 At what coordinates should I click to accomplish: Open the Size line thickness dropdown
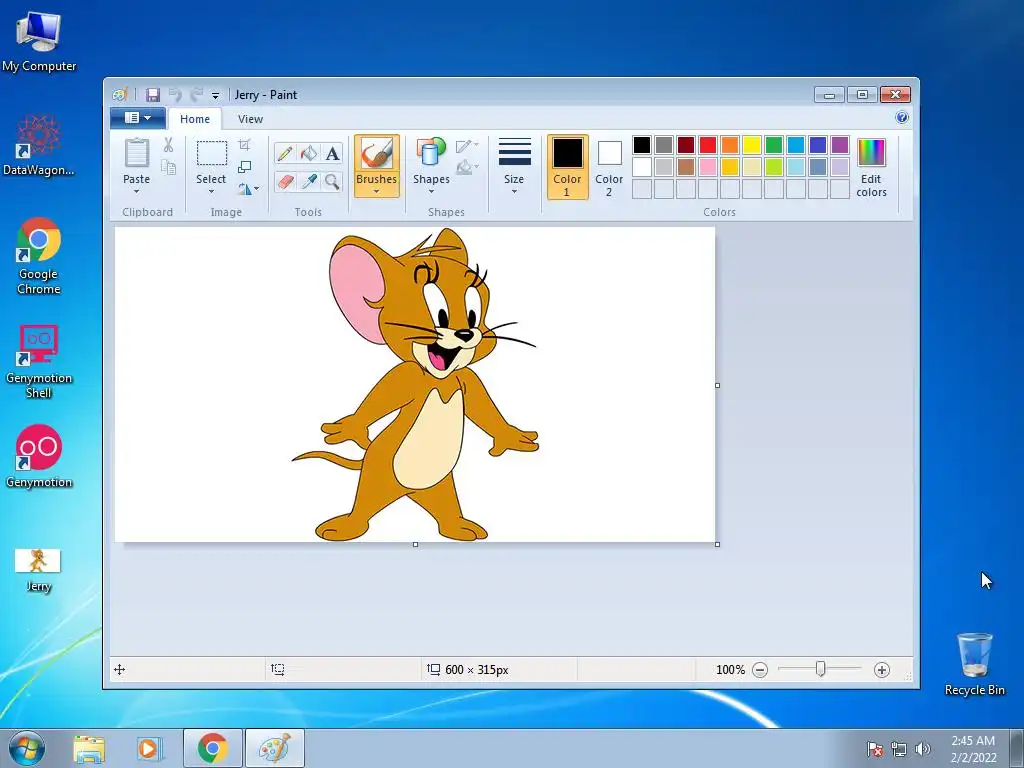(x=514, y=166)
